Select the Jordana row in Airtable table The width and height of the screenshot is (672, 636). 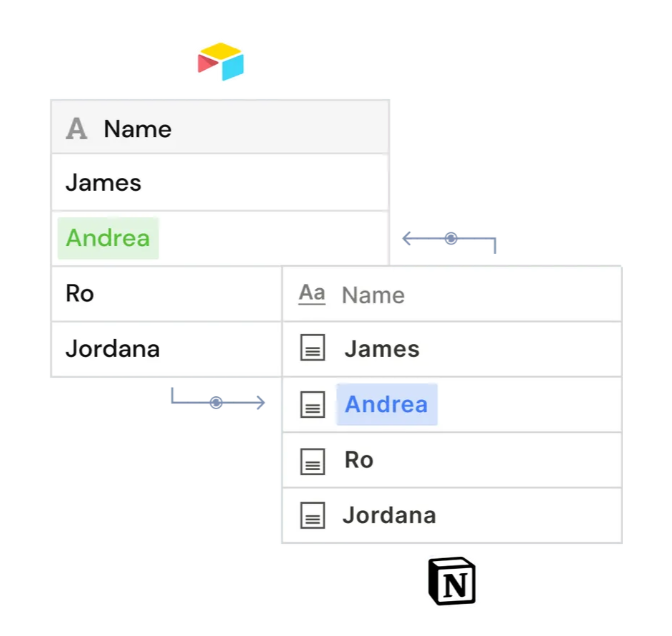[166, 349]
